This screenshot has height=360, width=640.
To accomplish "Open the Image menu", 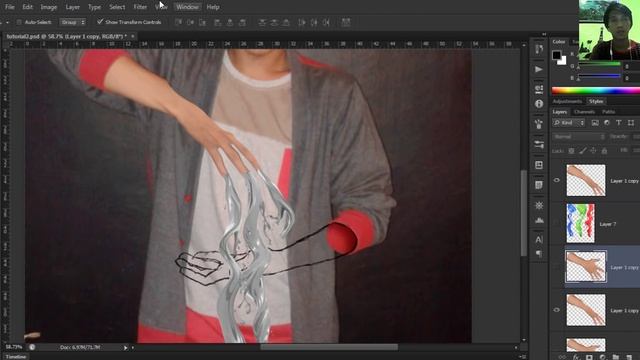I will [49, 7].
